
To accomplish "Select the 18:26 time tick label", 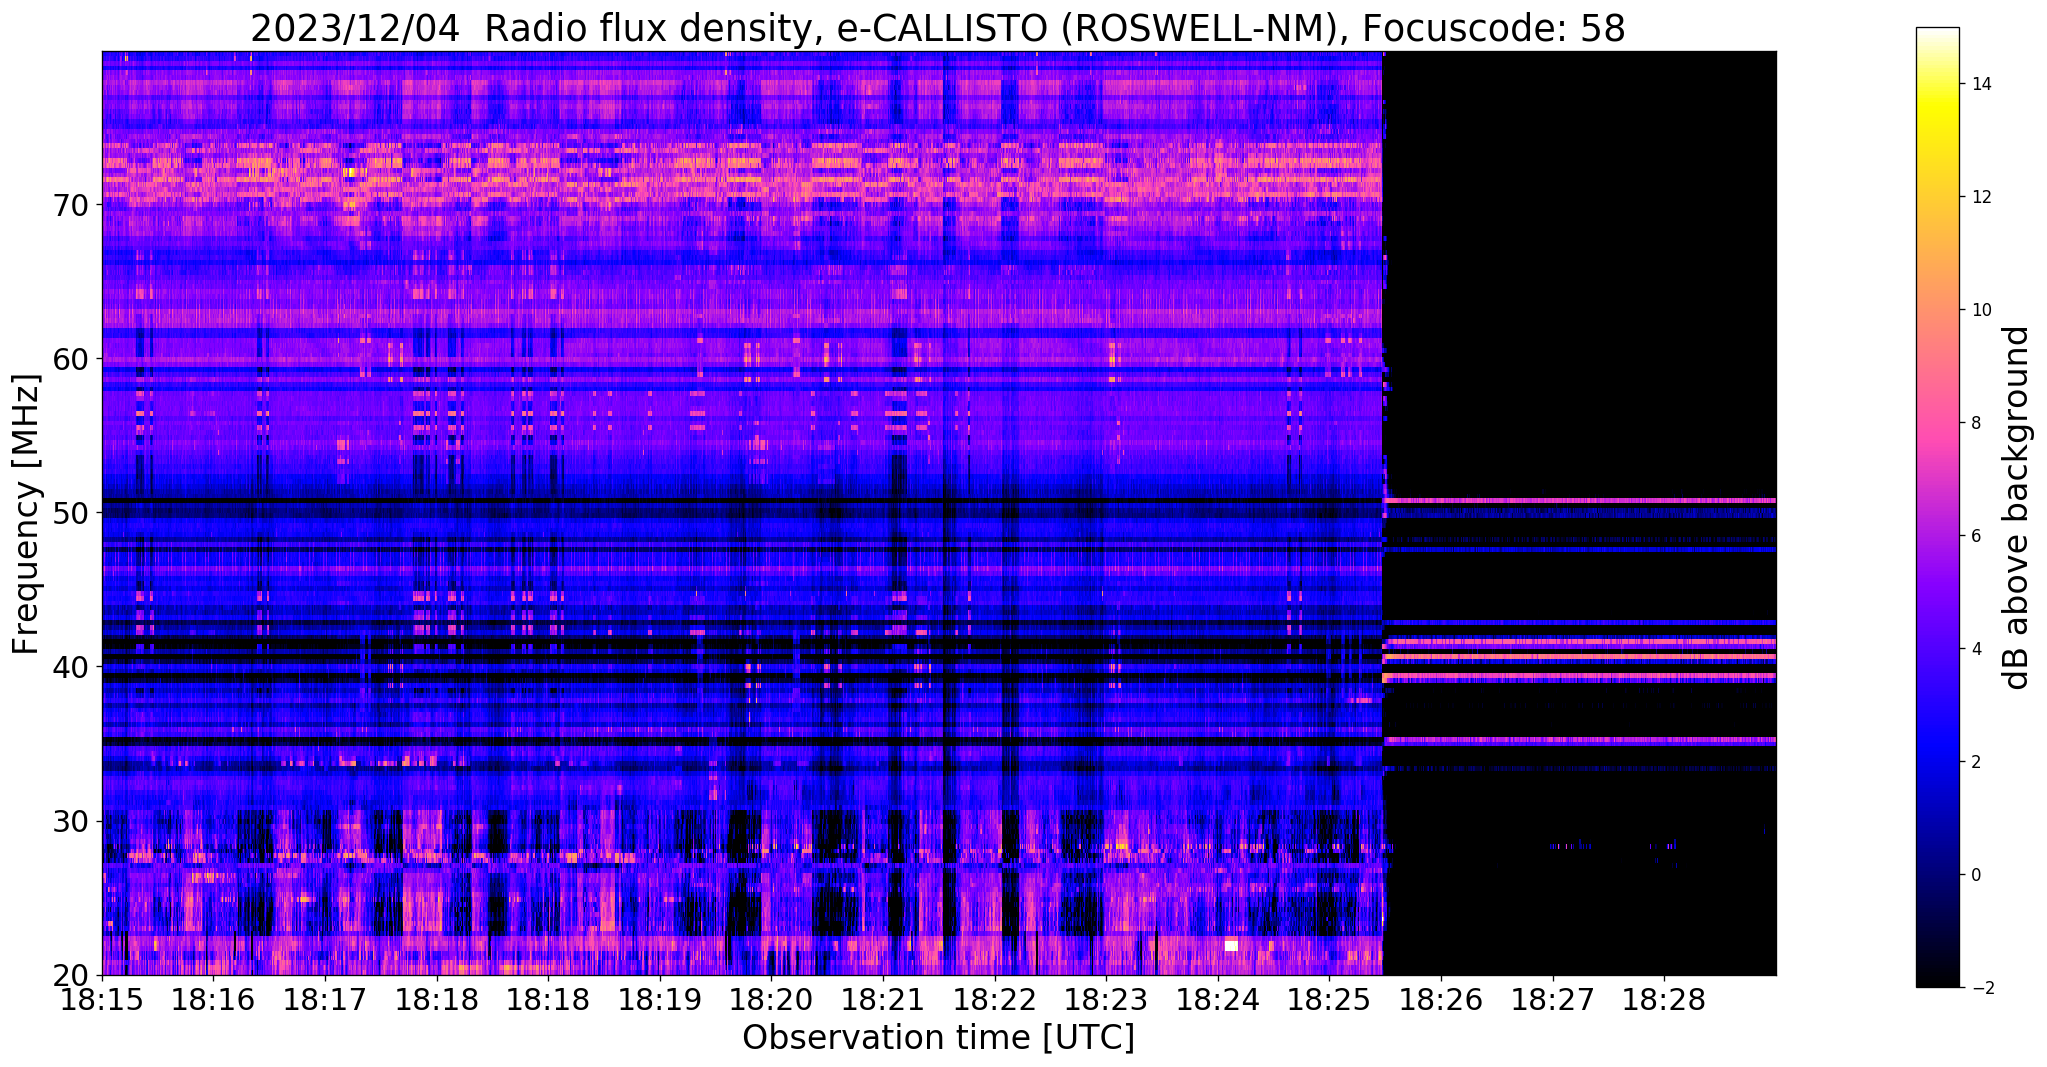I will coord(1441,1000).
